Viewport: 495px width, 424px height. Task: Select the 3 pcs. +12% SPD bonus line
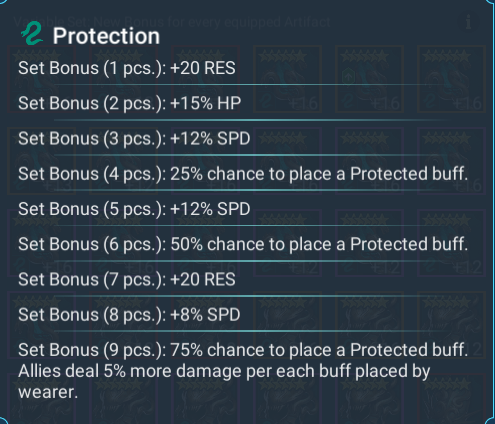[134, 138]
